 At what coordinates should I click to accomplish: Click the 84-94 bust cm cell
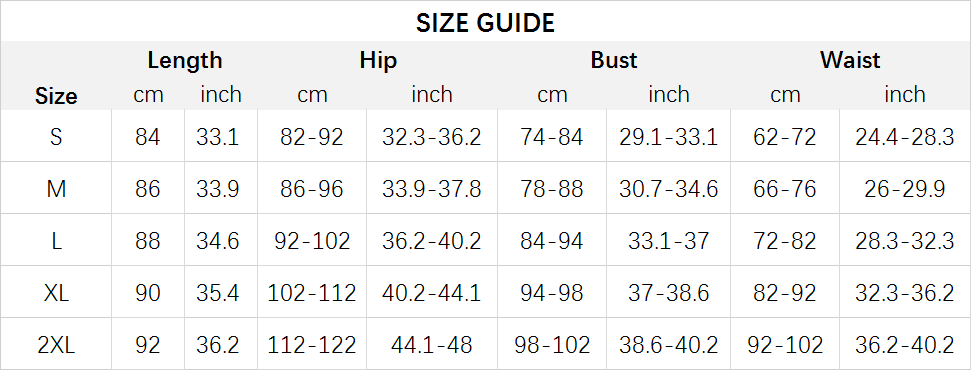coord(552,240)
